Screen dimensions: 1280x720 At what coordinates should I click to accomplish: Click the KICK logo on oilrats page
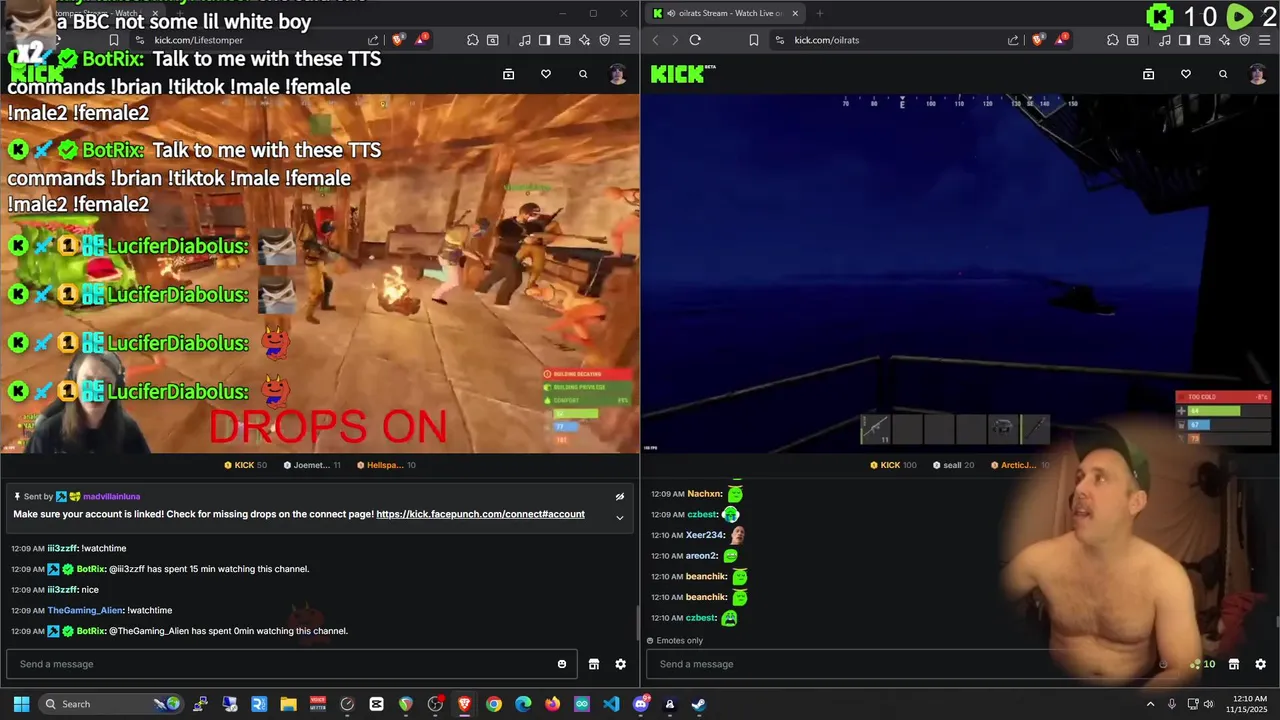683,74
